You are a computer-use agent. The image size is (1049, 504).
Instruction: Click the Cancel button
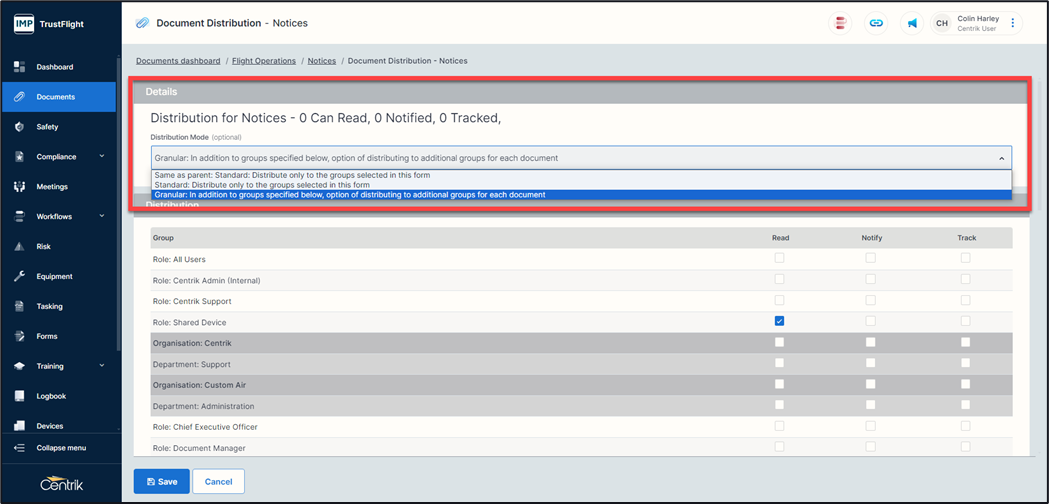[x=218, y=481]
